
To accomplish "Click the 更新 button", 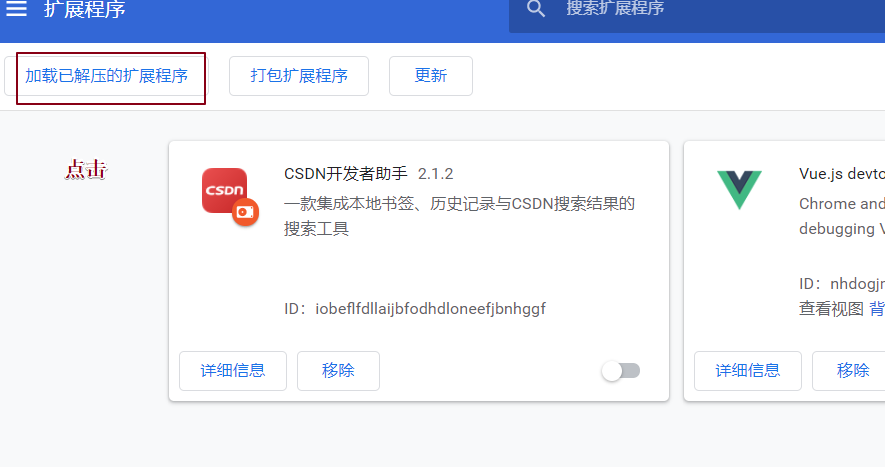I will pos(431,76).
